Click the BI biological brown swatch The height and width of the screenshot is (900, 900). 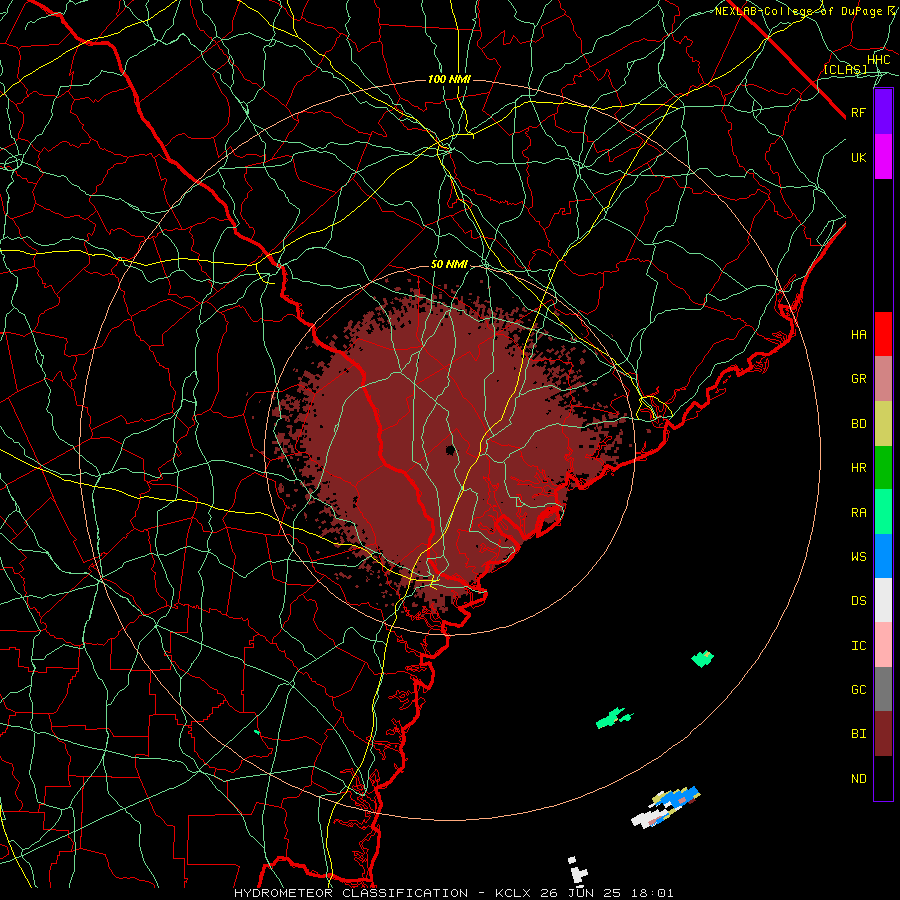point(883,734)
